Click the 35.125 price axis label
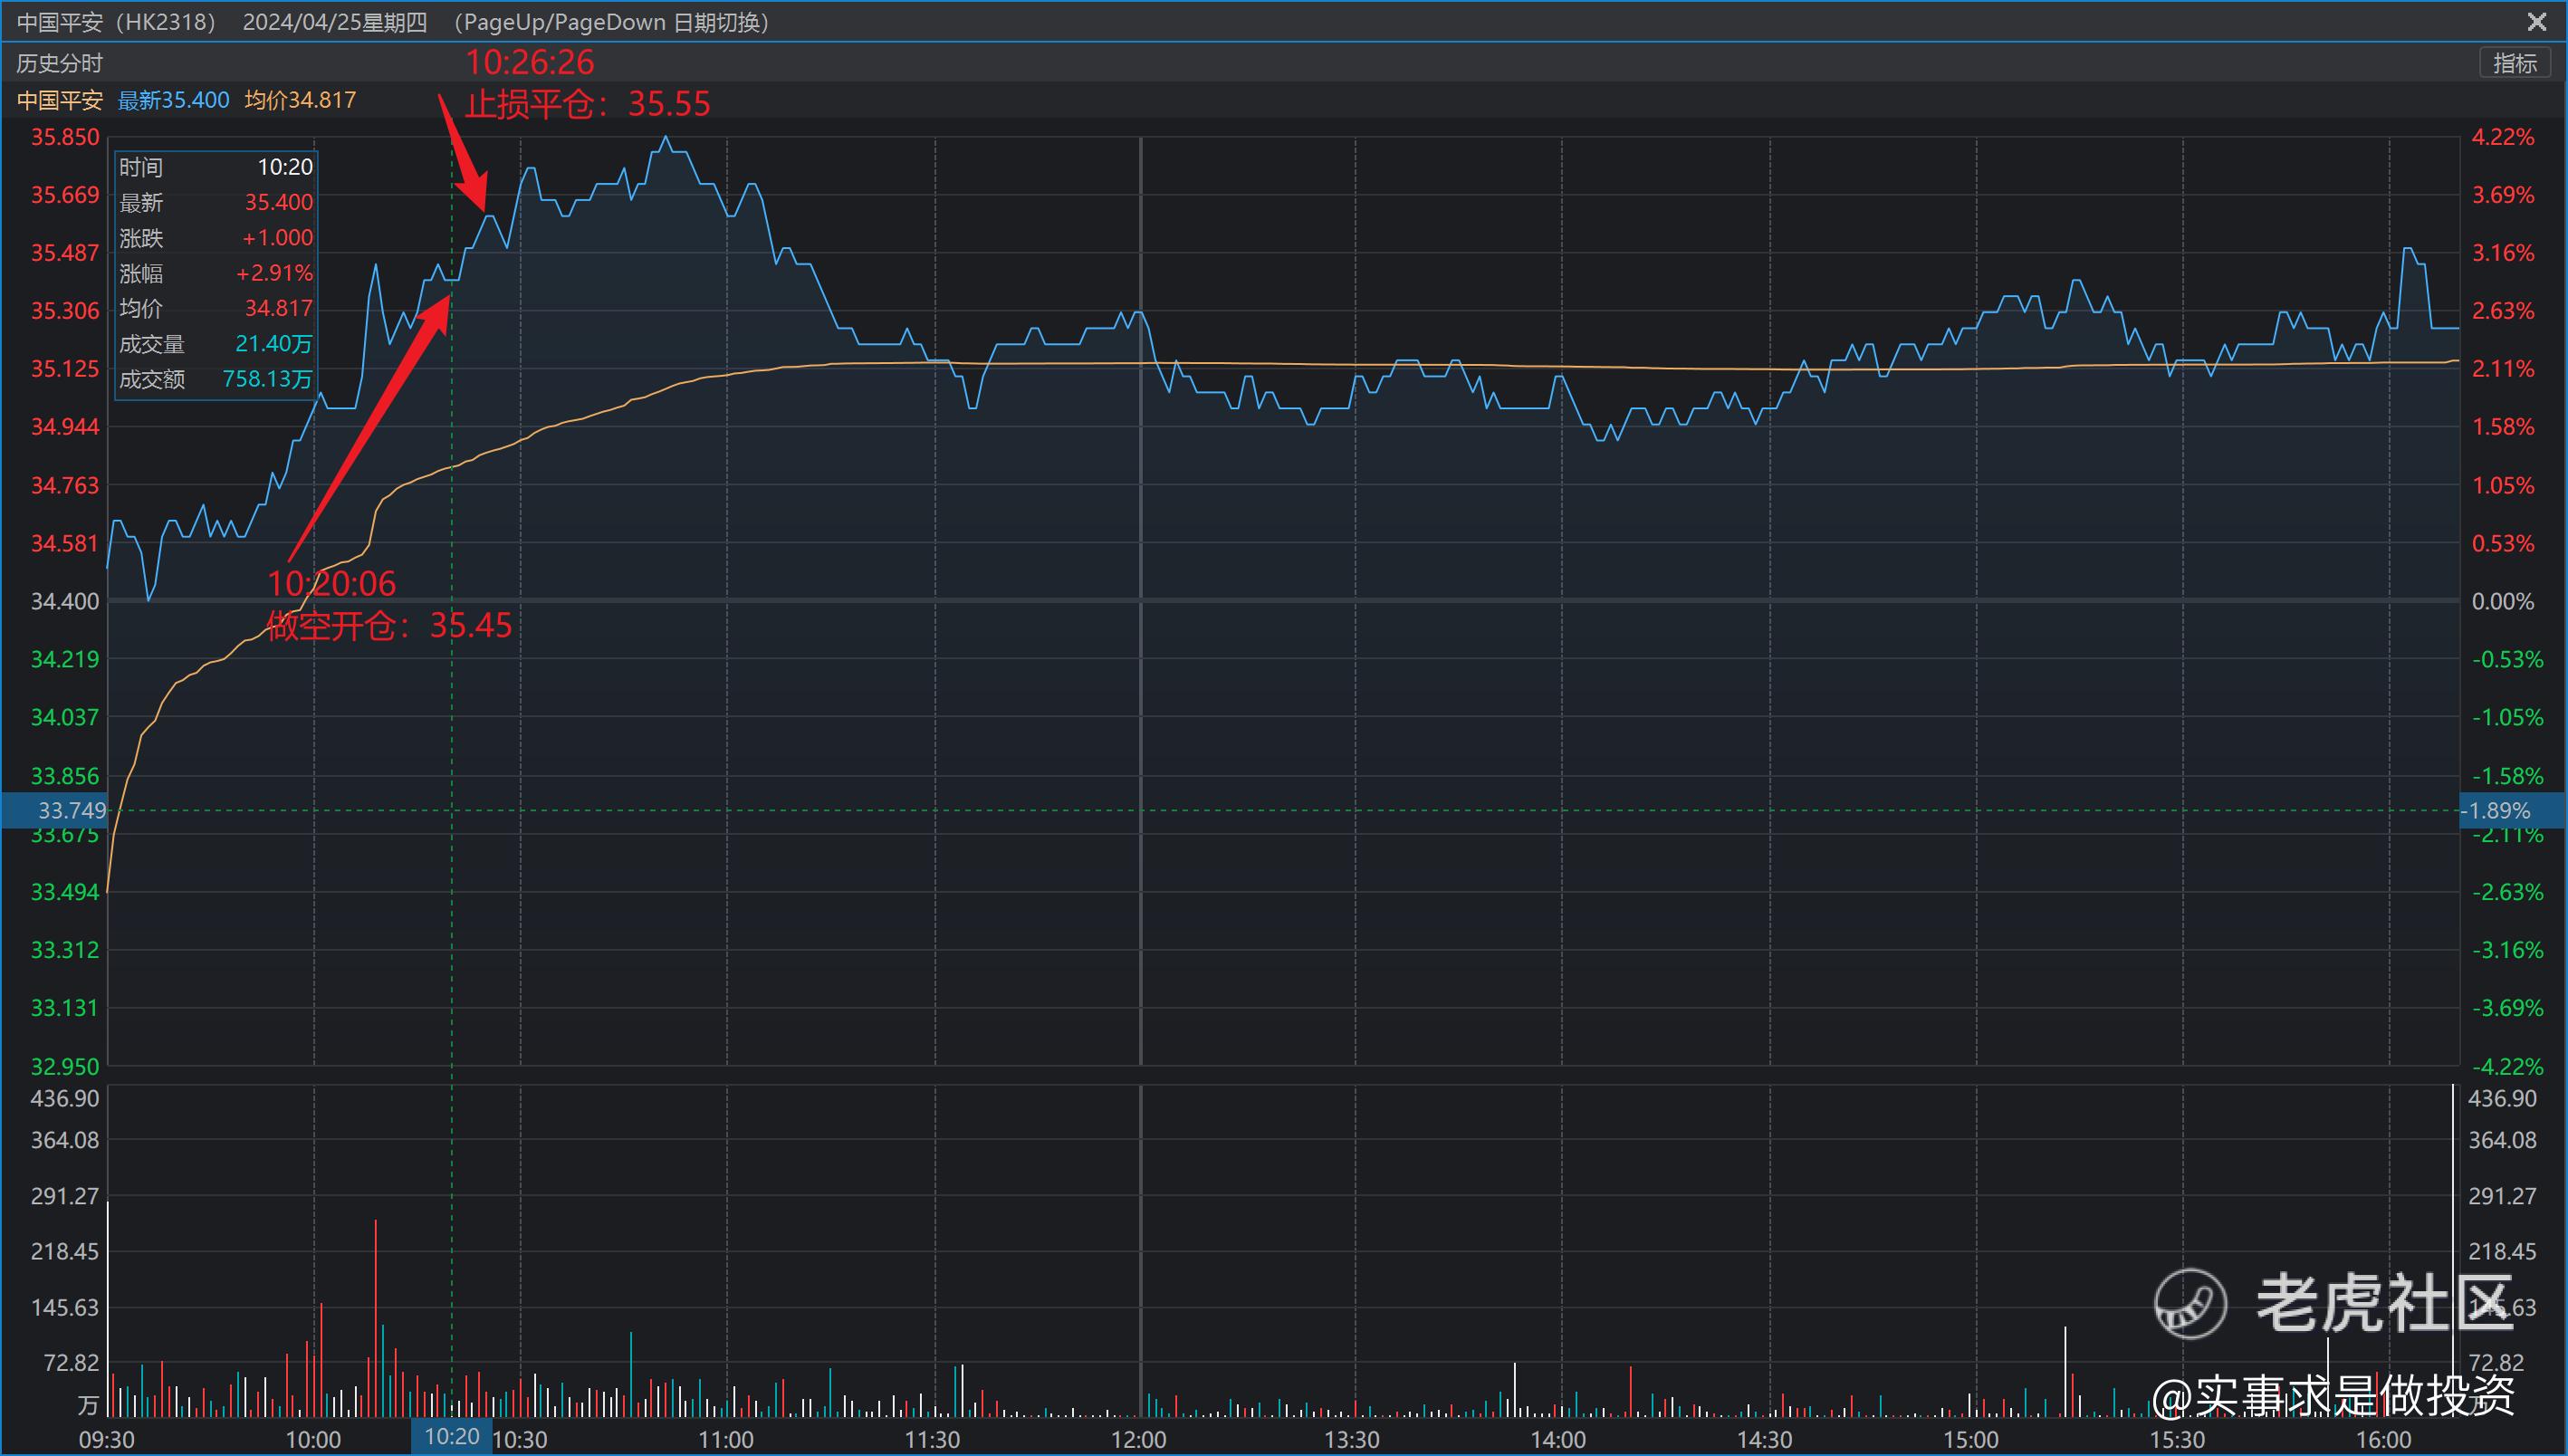Screen dimensions: 2568x1456 click(x=65, y=369)
